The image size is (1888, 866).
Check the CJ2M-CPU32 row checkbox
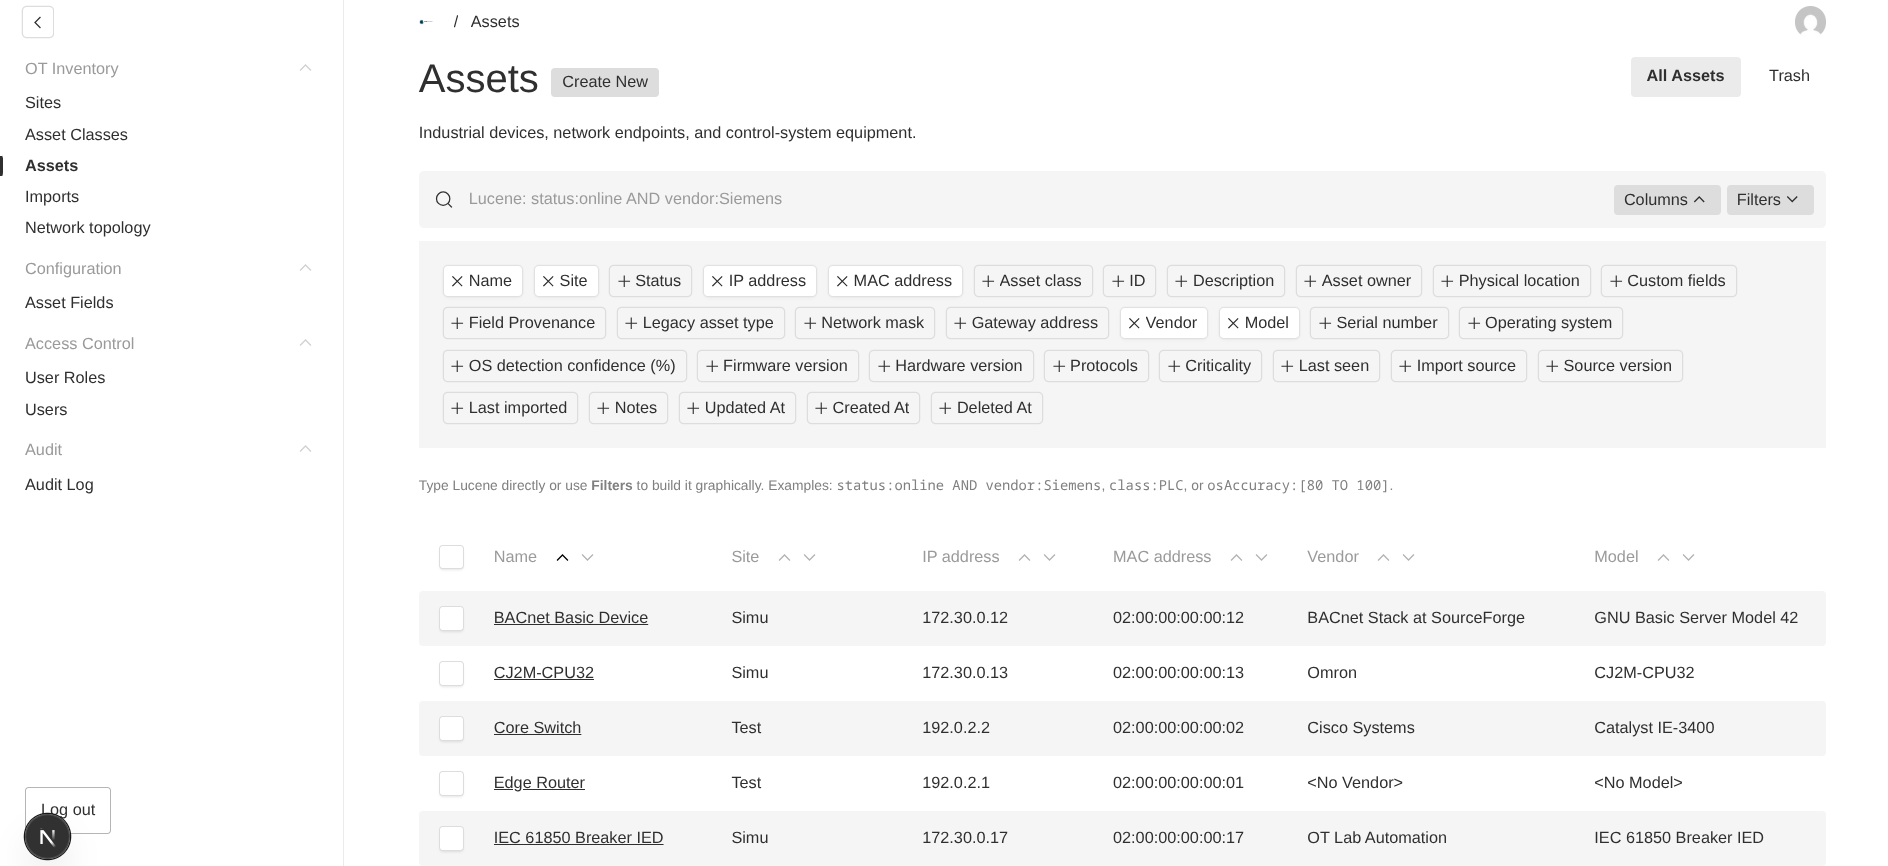pos(451,673)
